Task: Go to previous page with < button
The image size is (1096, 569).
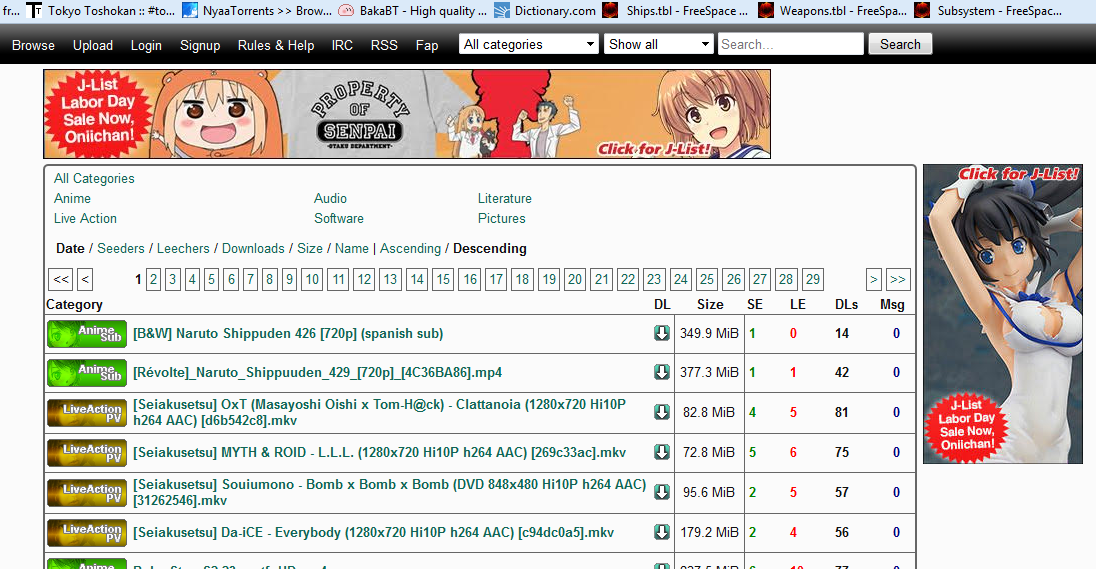Action: coord(85,280)
